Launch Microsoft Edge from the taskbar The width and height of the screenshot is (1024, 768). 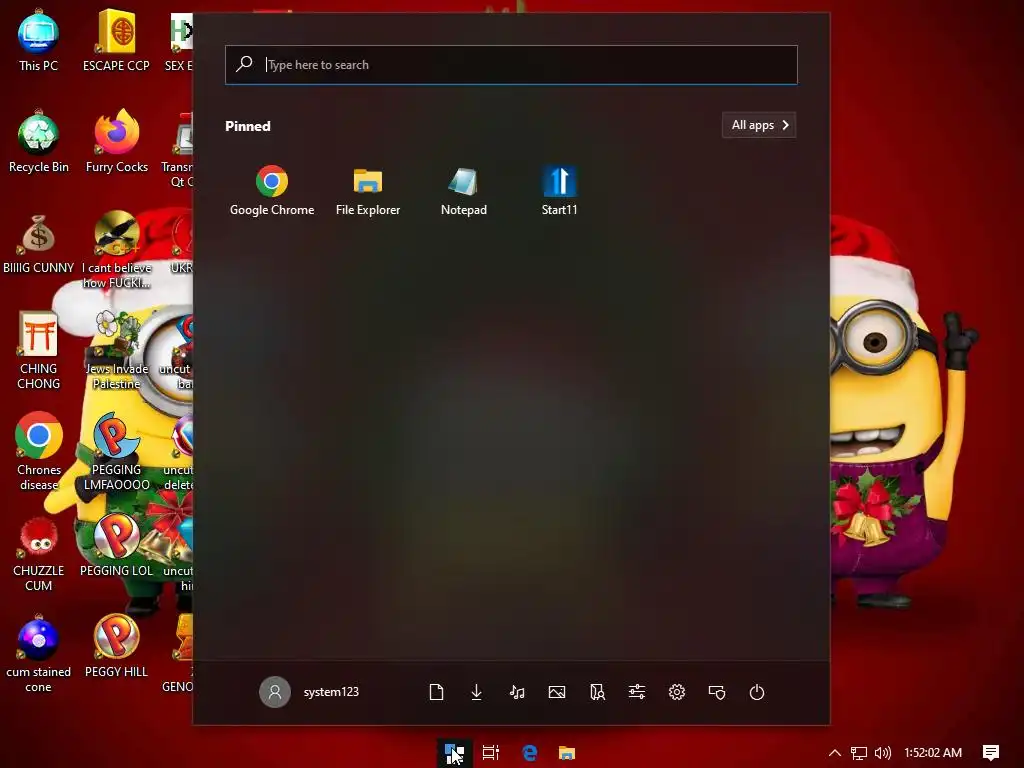click(x=530, y=752)
